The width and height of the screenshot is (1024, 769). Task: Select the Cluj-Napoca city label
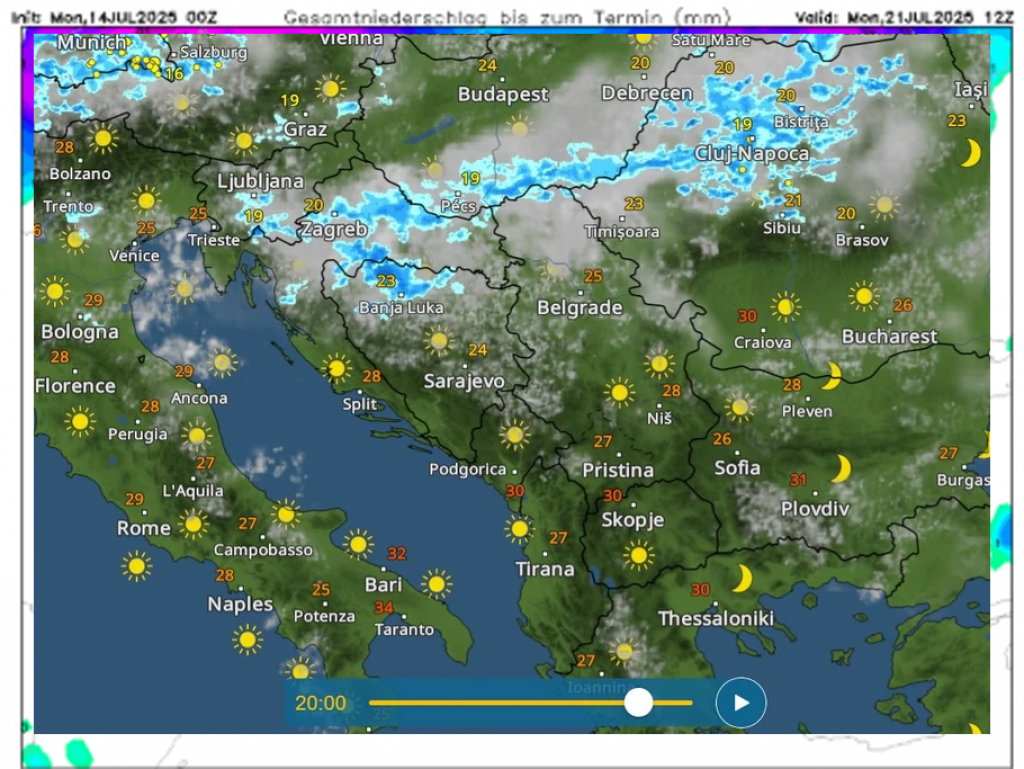click(752, 154)
